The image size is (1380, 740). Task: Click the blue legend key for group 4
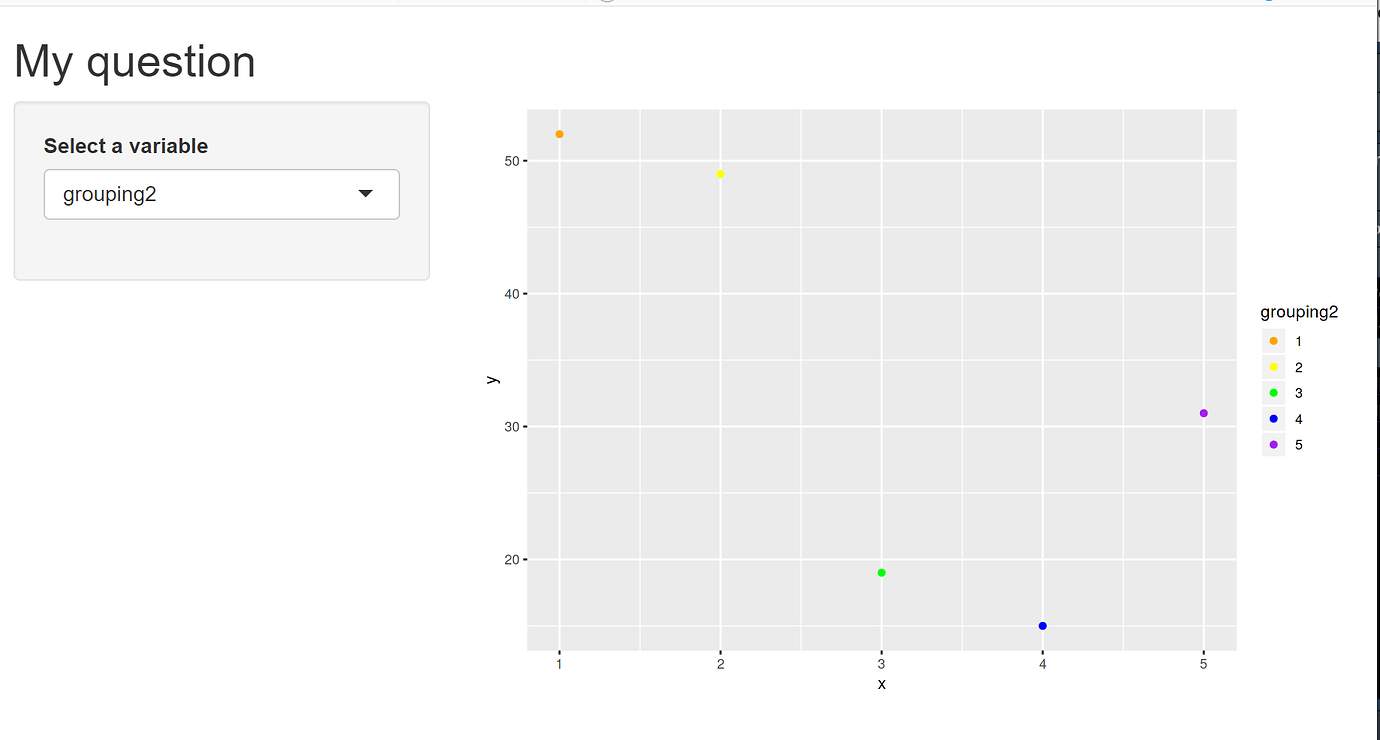[x=1272, y=419]
